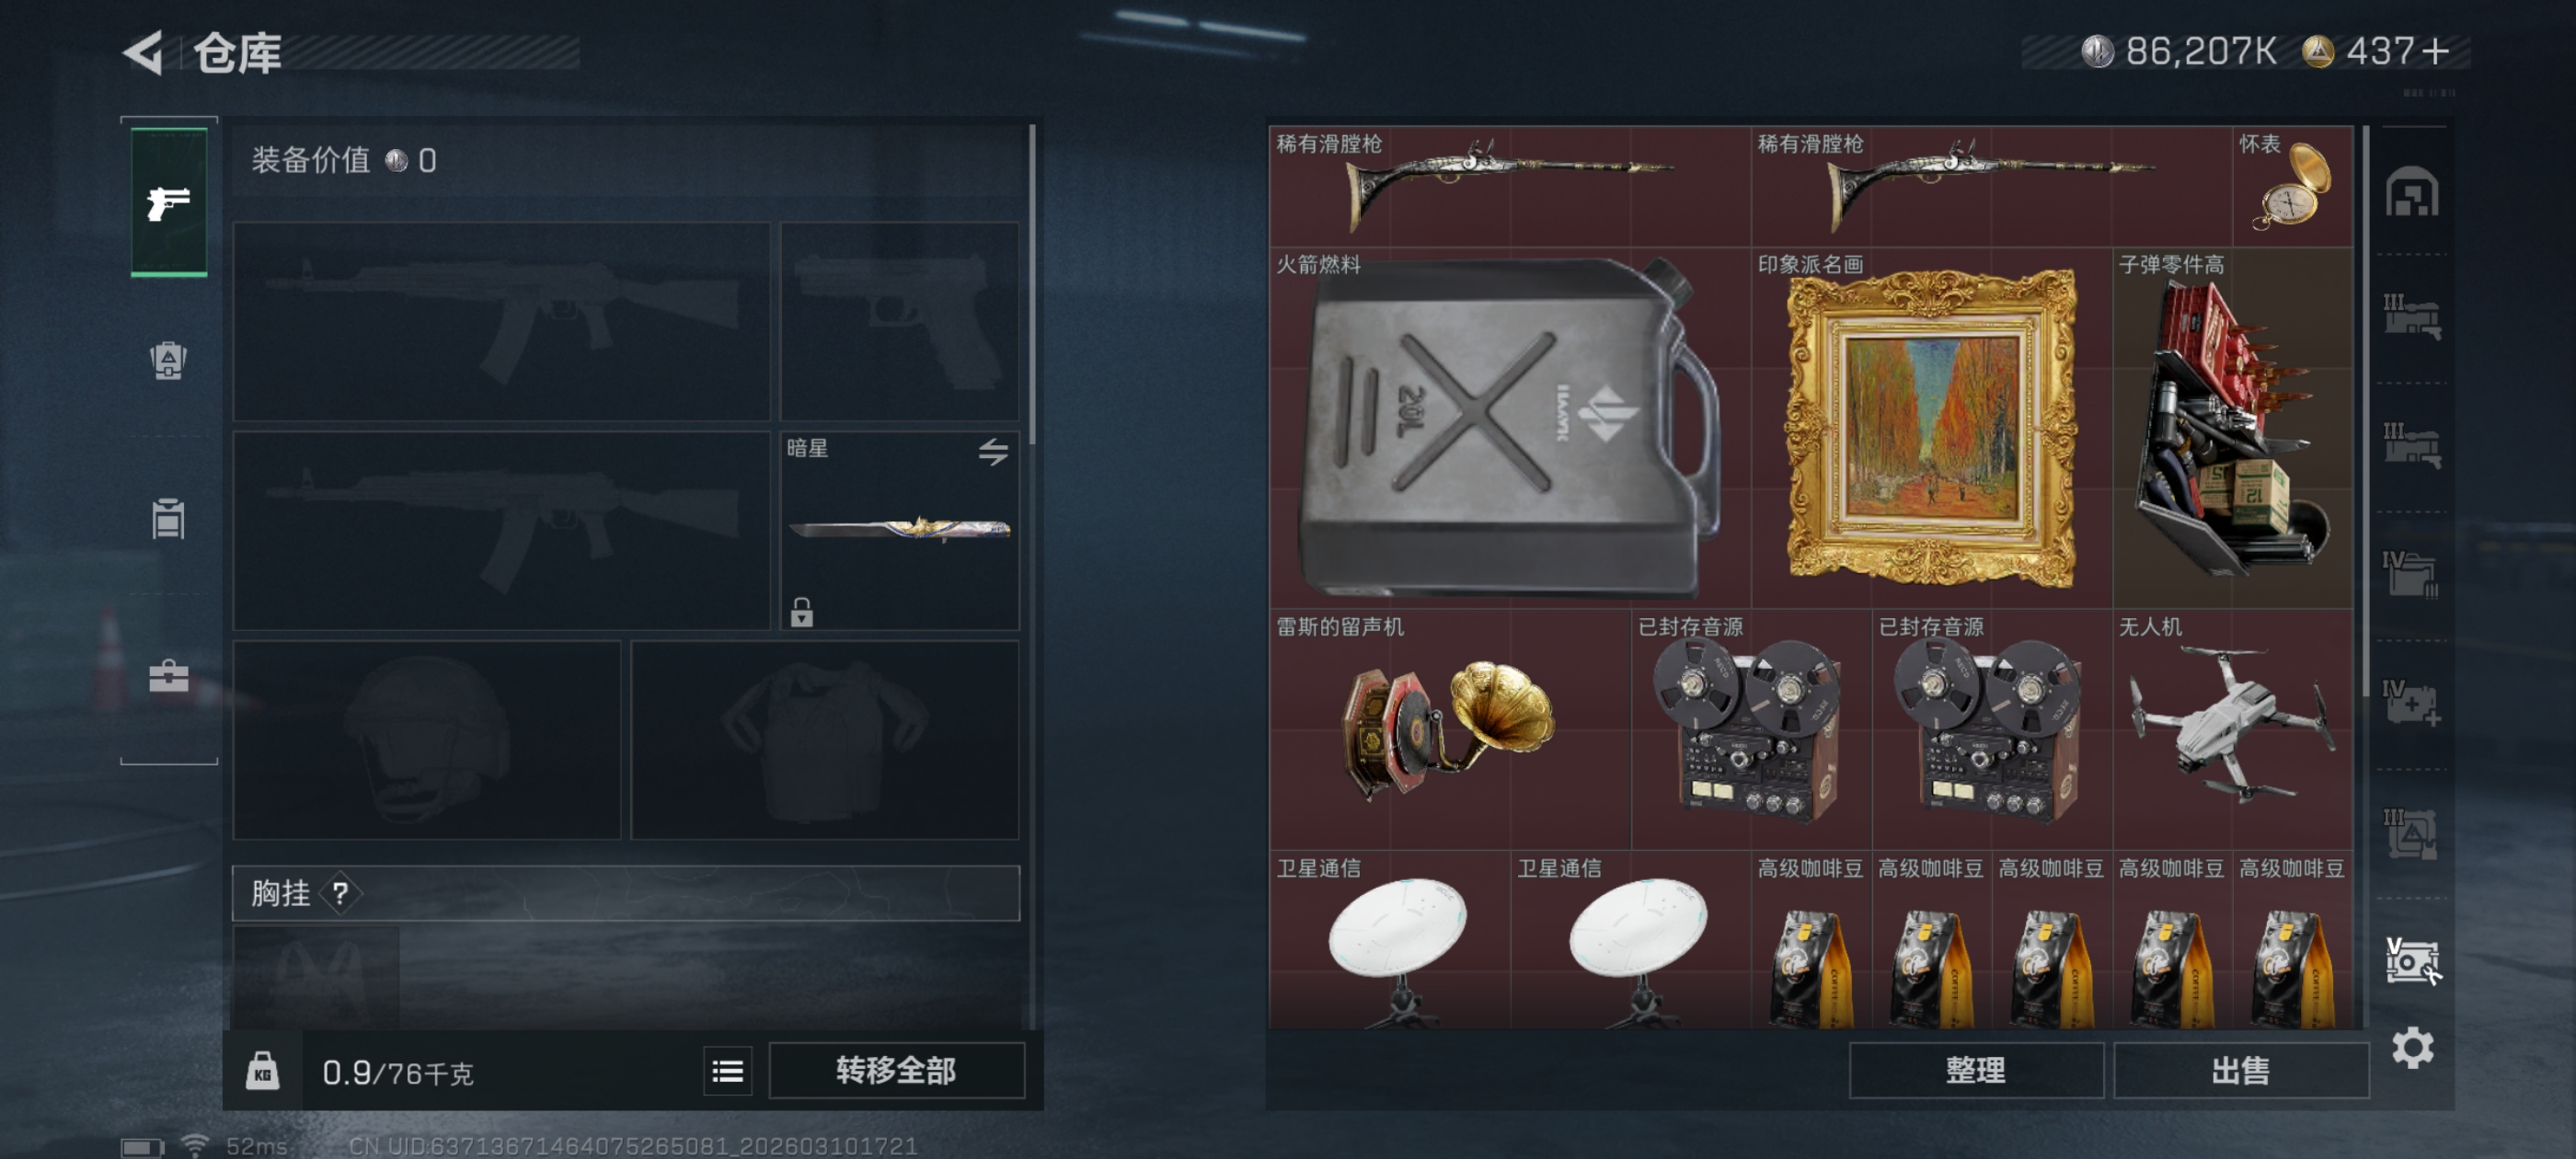Select the main stash house icon

[2411, 191]
